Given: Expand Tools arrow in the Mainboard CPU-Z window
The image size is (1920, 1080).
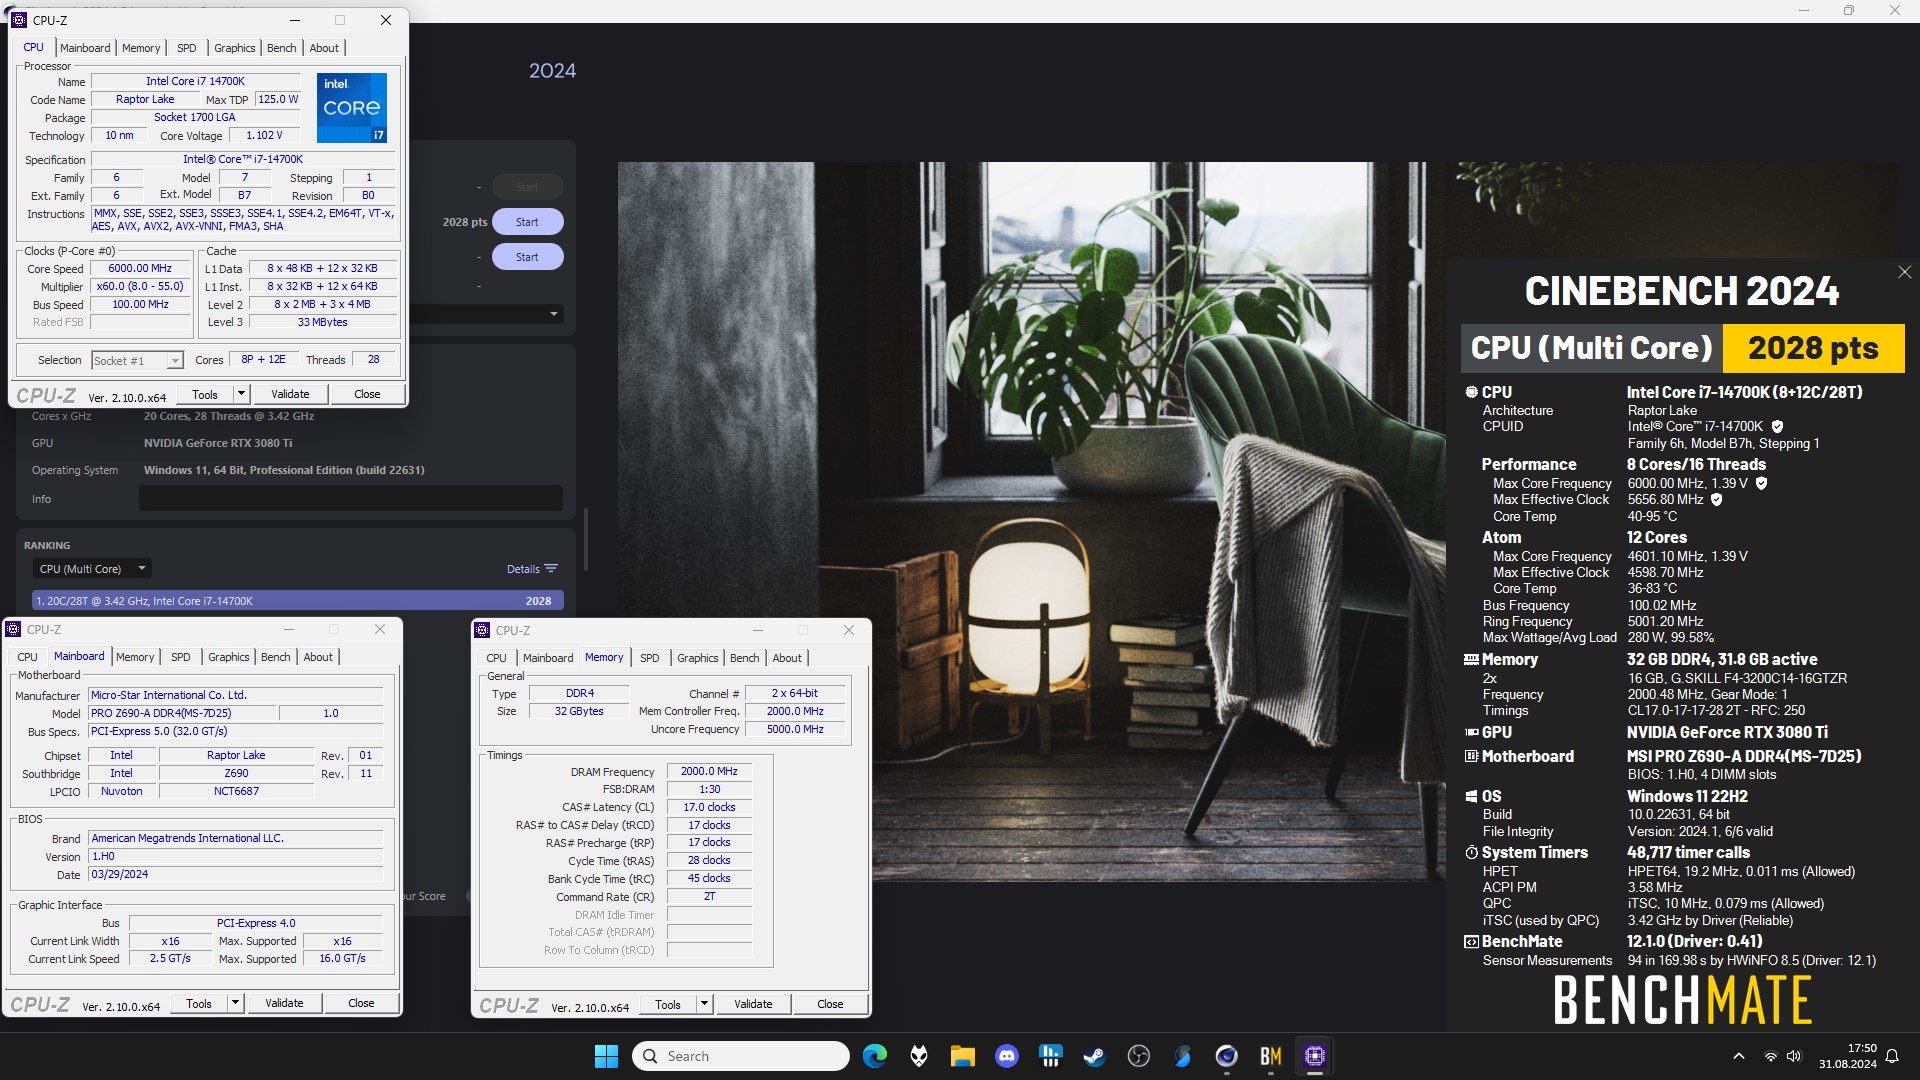Looking at the screenshot, I should (x=235, y=1003).
